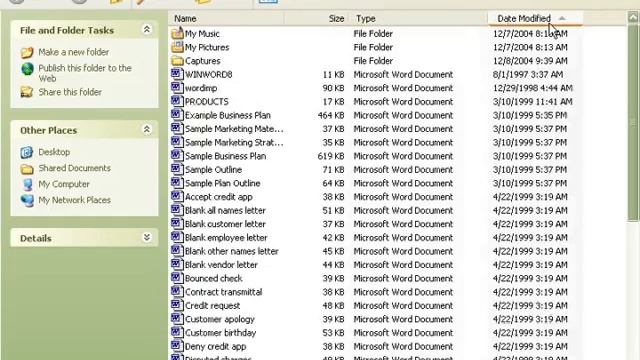Click the Make a new folder icon
Image resolution: width=640 pixels, height=360 pixels.
click(27, 52)
